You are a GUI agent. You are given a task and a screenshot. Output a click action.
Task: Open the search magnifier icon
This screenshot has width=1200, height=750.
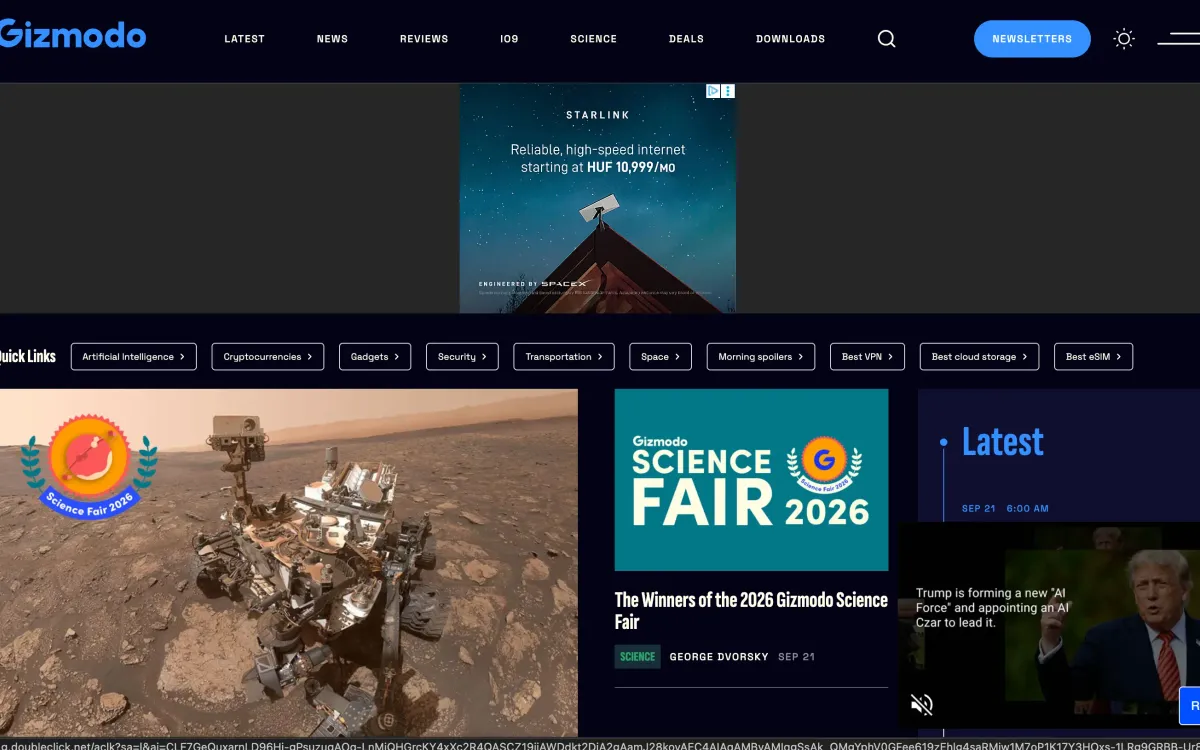click(x=886, y=39)
